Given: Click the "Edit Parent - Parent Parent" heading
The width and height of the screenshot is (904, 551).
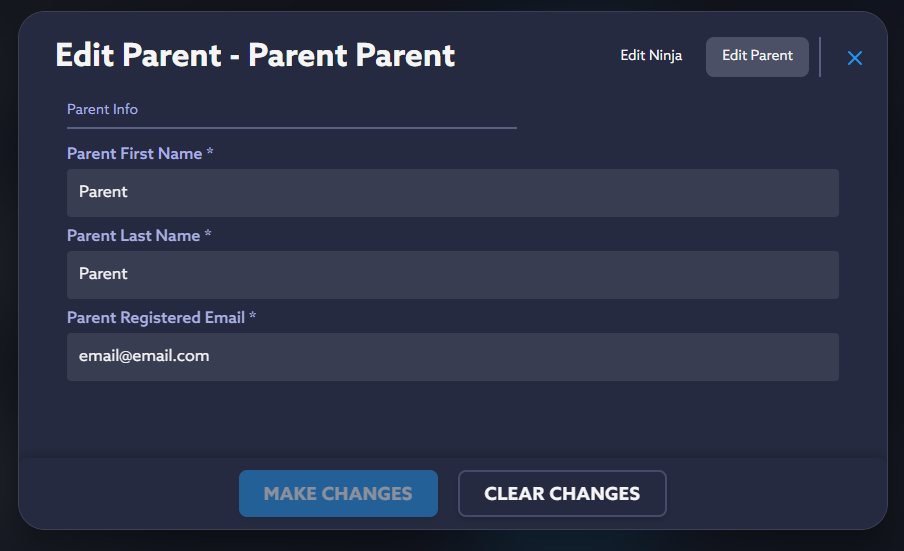Looking at the screenshot, I should [x=255, y=55].
